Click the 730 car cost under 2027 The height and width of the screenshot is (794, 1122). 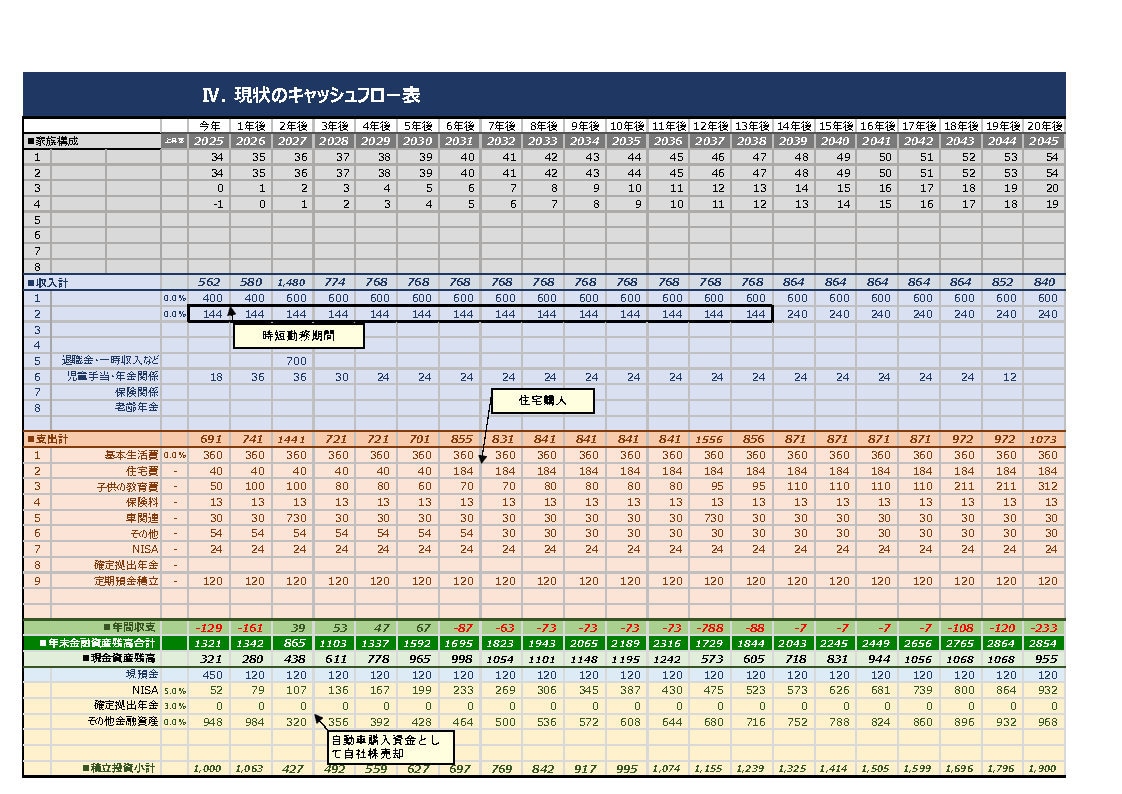click(x=293, y=518)
